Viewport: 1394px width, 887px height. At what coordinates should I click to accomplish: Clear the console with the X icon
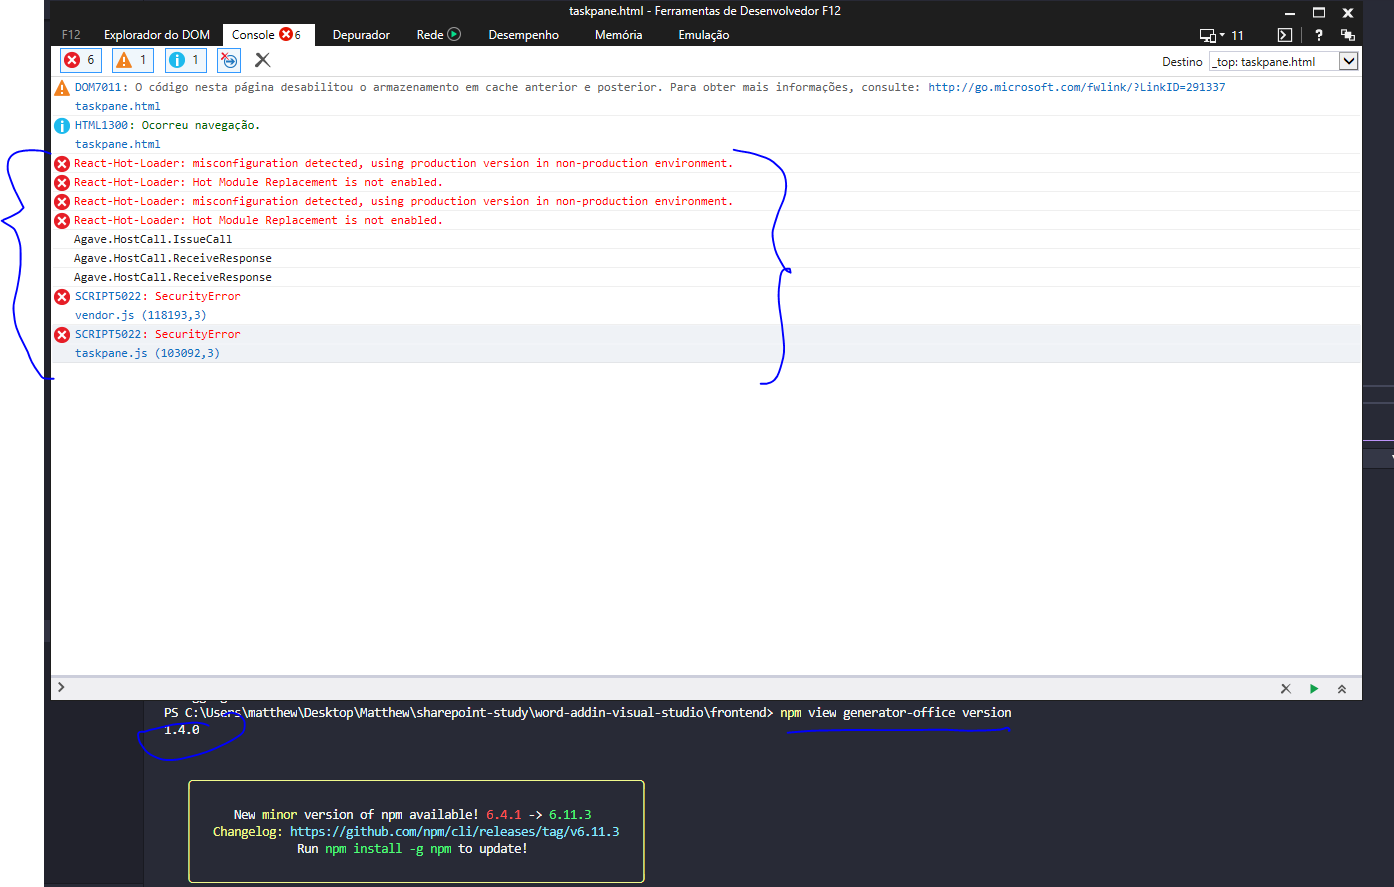[262, 60]
